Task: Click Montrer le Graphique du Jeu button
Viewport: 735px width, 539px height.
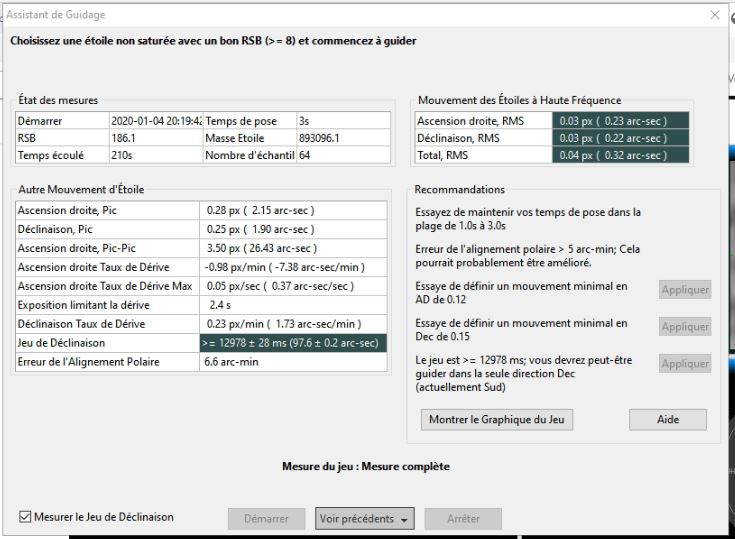Action: 496,420
